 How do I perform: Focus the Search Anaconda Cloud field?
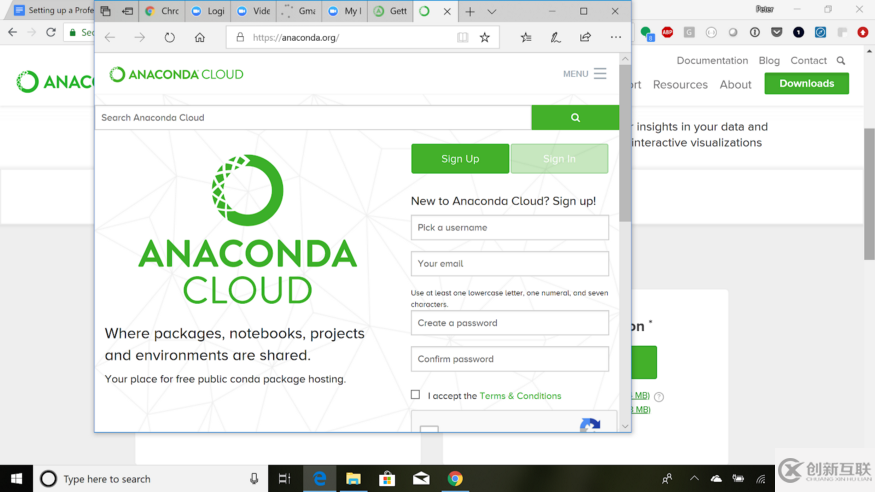point(313,118)
